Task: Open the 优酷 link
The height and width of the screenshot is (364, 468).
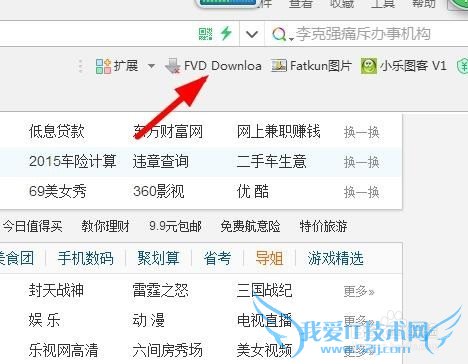Action: pyautogui.click(x=253, y=191)
